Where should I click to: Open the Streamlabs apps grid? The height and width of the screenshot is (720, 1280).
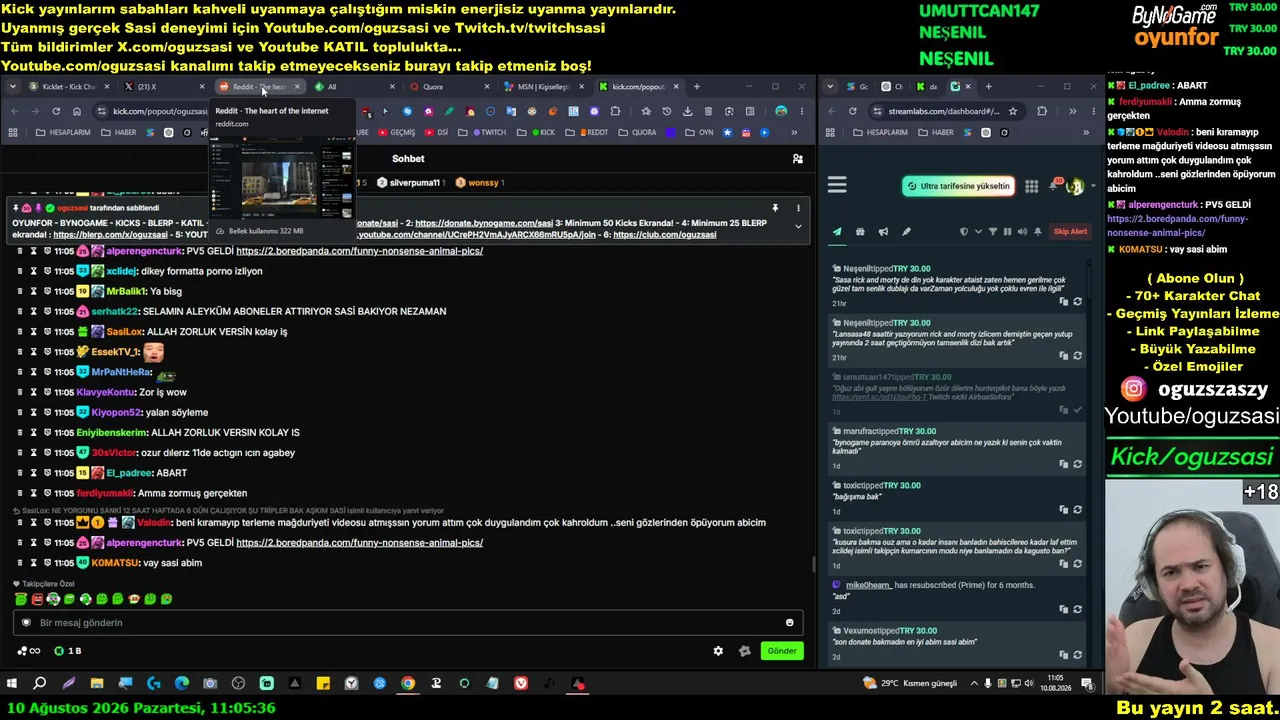tap(1031, 186)
